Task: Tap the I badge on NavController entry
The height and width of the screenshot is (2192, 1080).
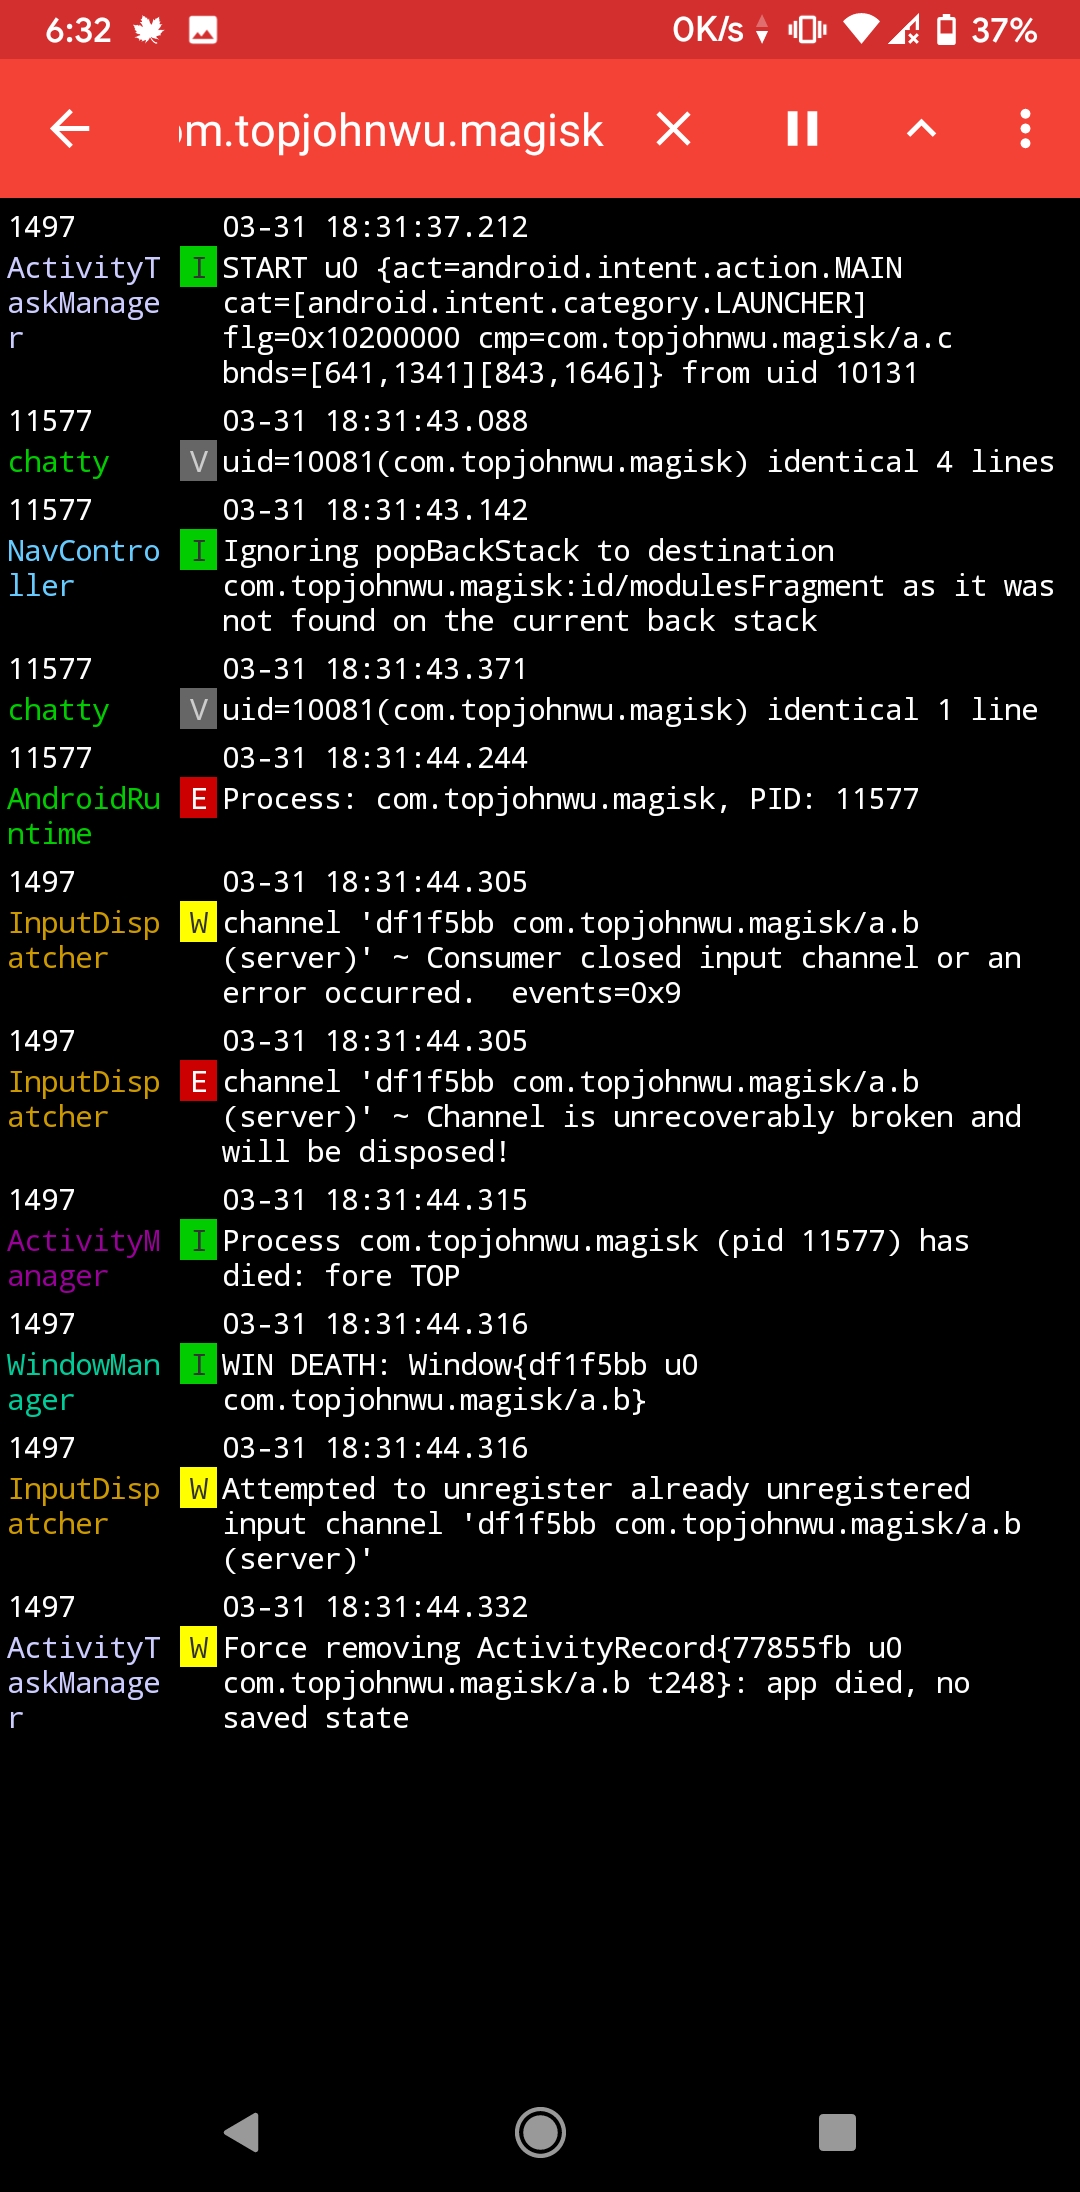Action: coord(198,550)
